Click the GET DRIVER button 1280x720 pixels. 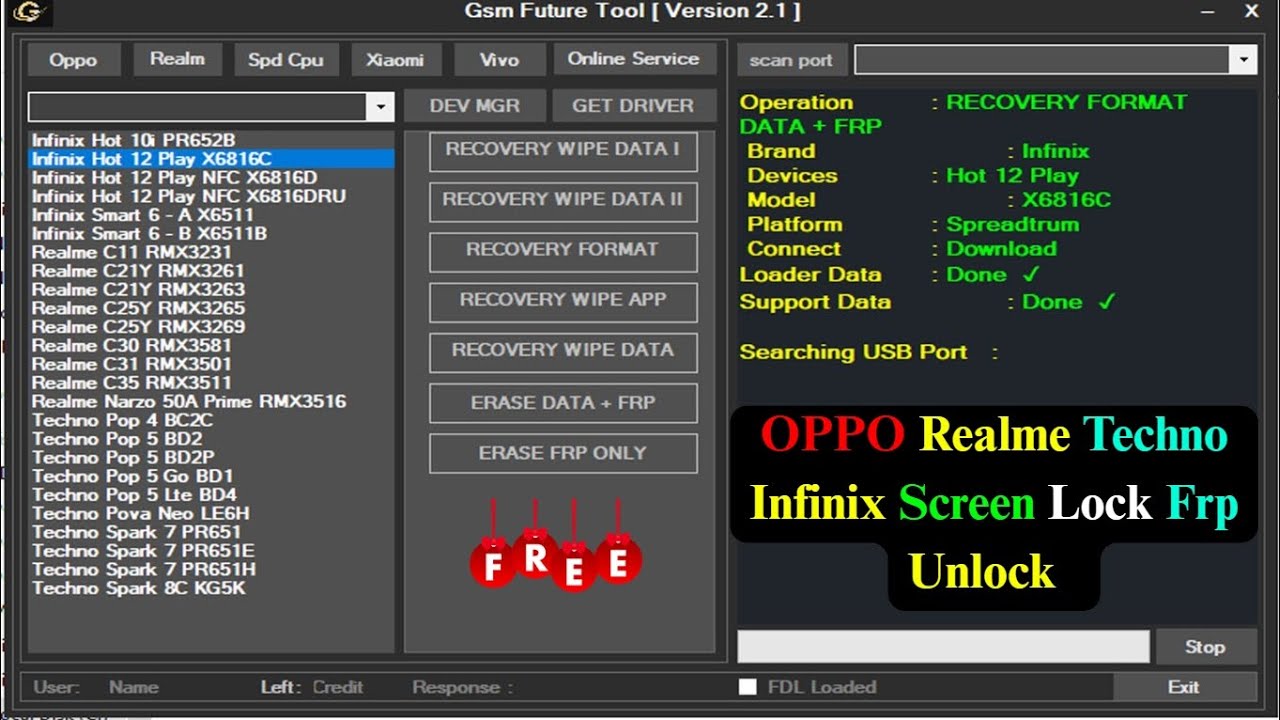pyautogui.click(x=633, y=106)
